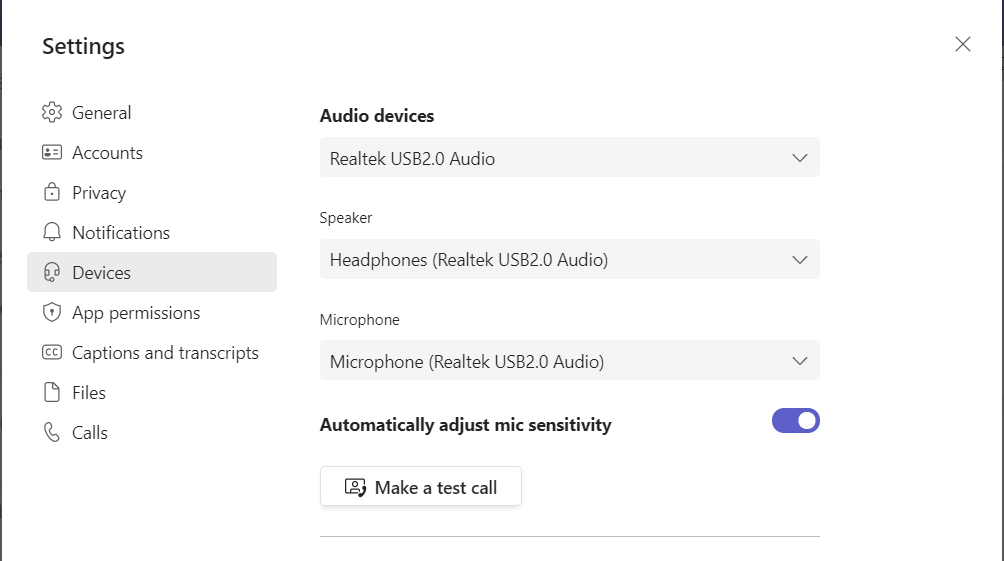Click the App permissions shield icon
Viewport: 1004px width, 561px height.
[x=52, y=313]
